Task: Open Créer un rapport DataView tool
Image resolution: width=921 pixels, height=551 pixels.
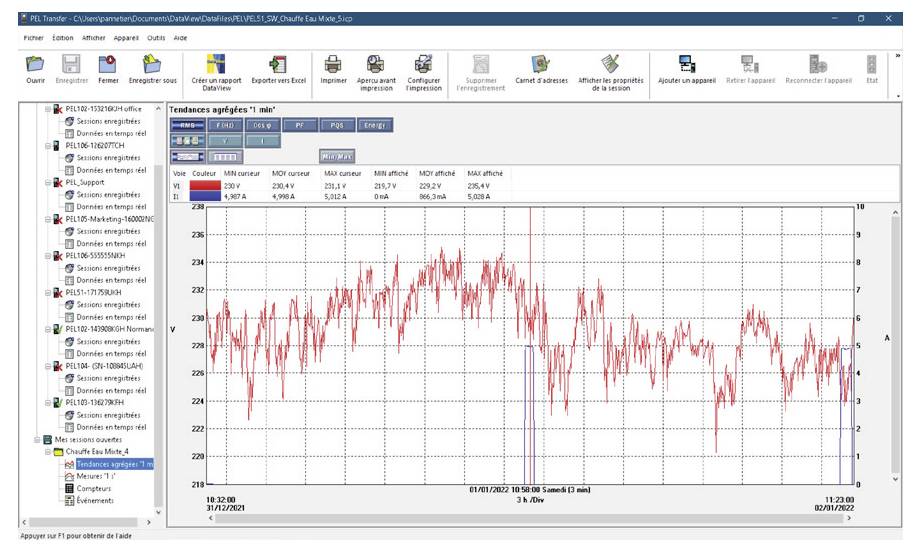Action: coord(217,65)
